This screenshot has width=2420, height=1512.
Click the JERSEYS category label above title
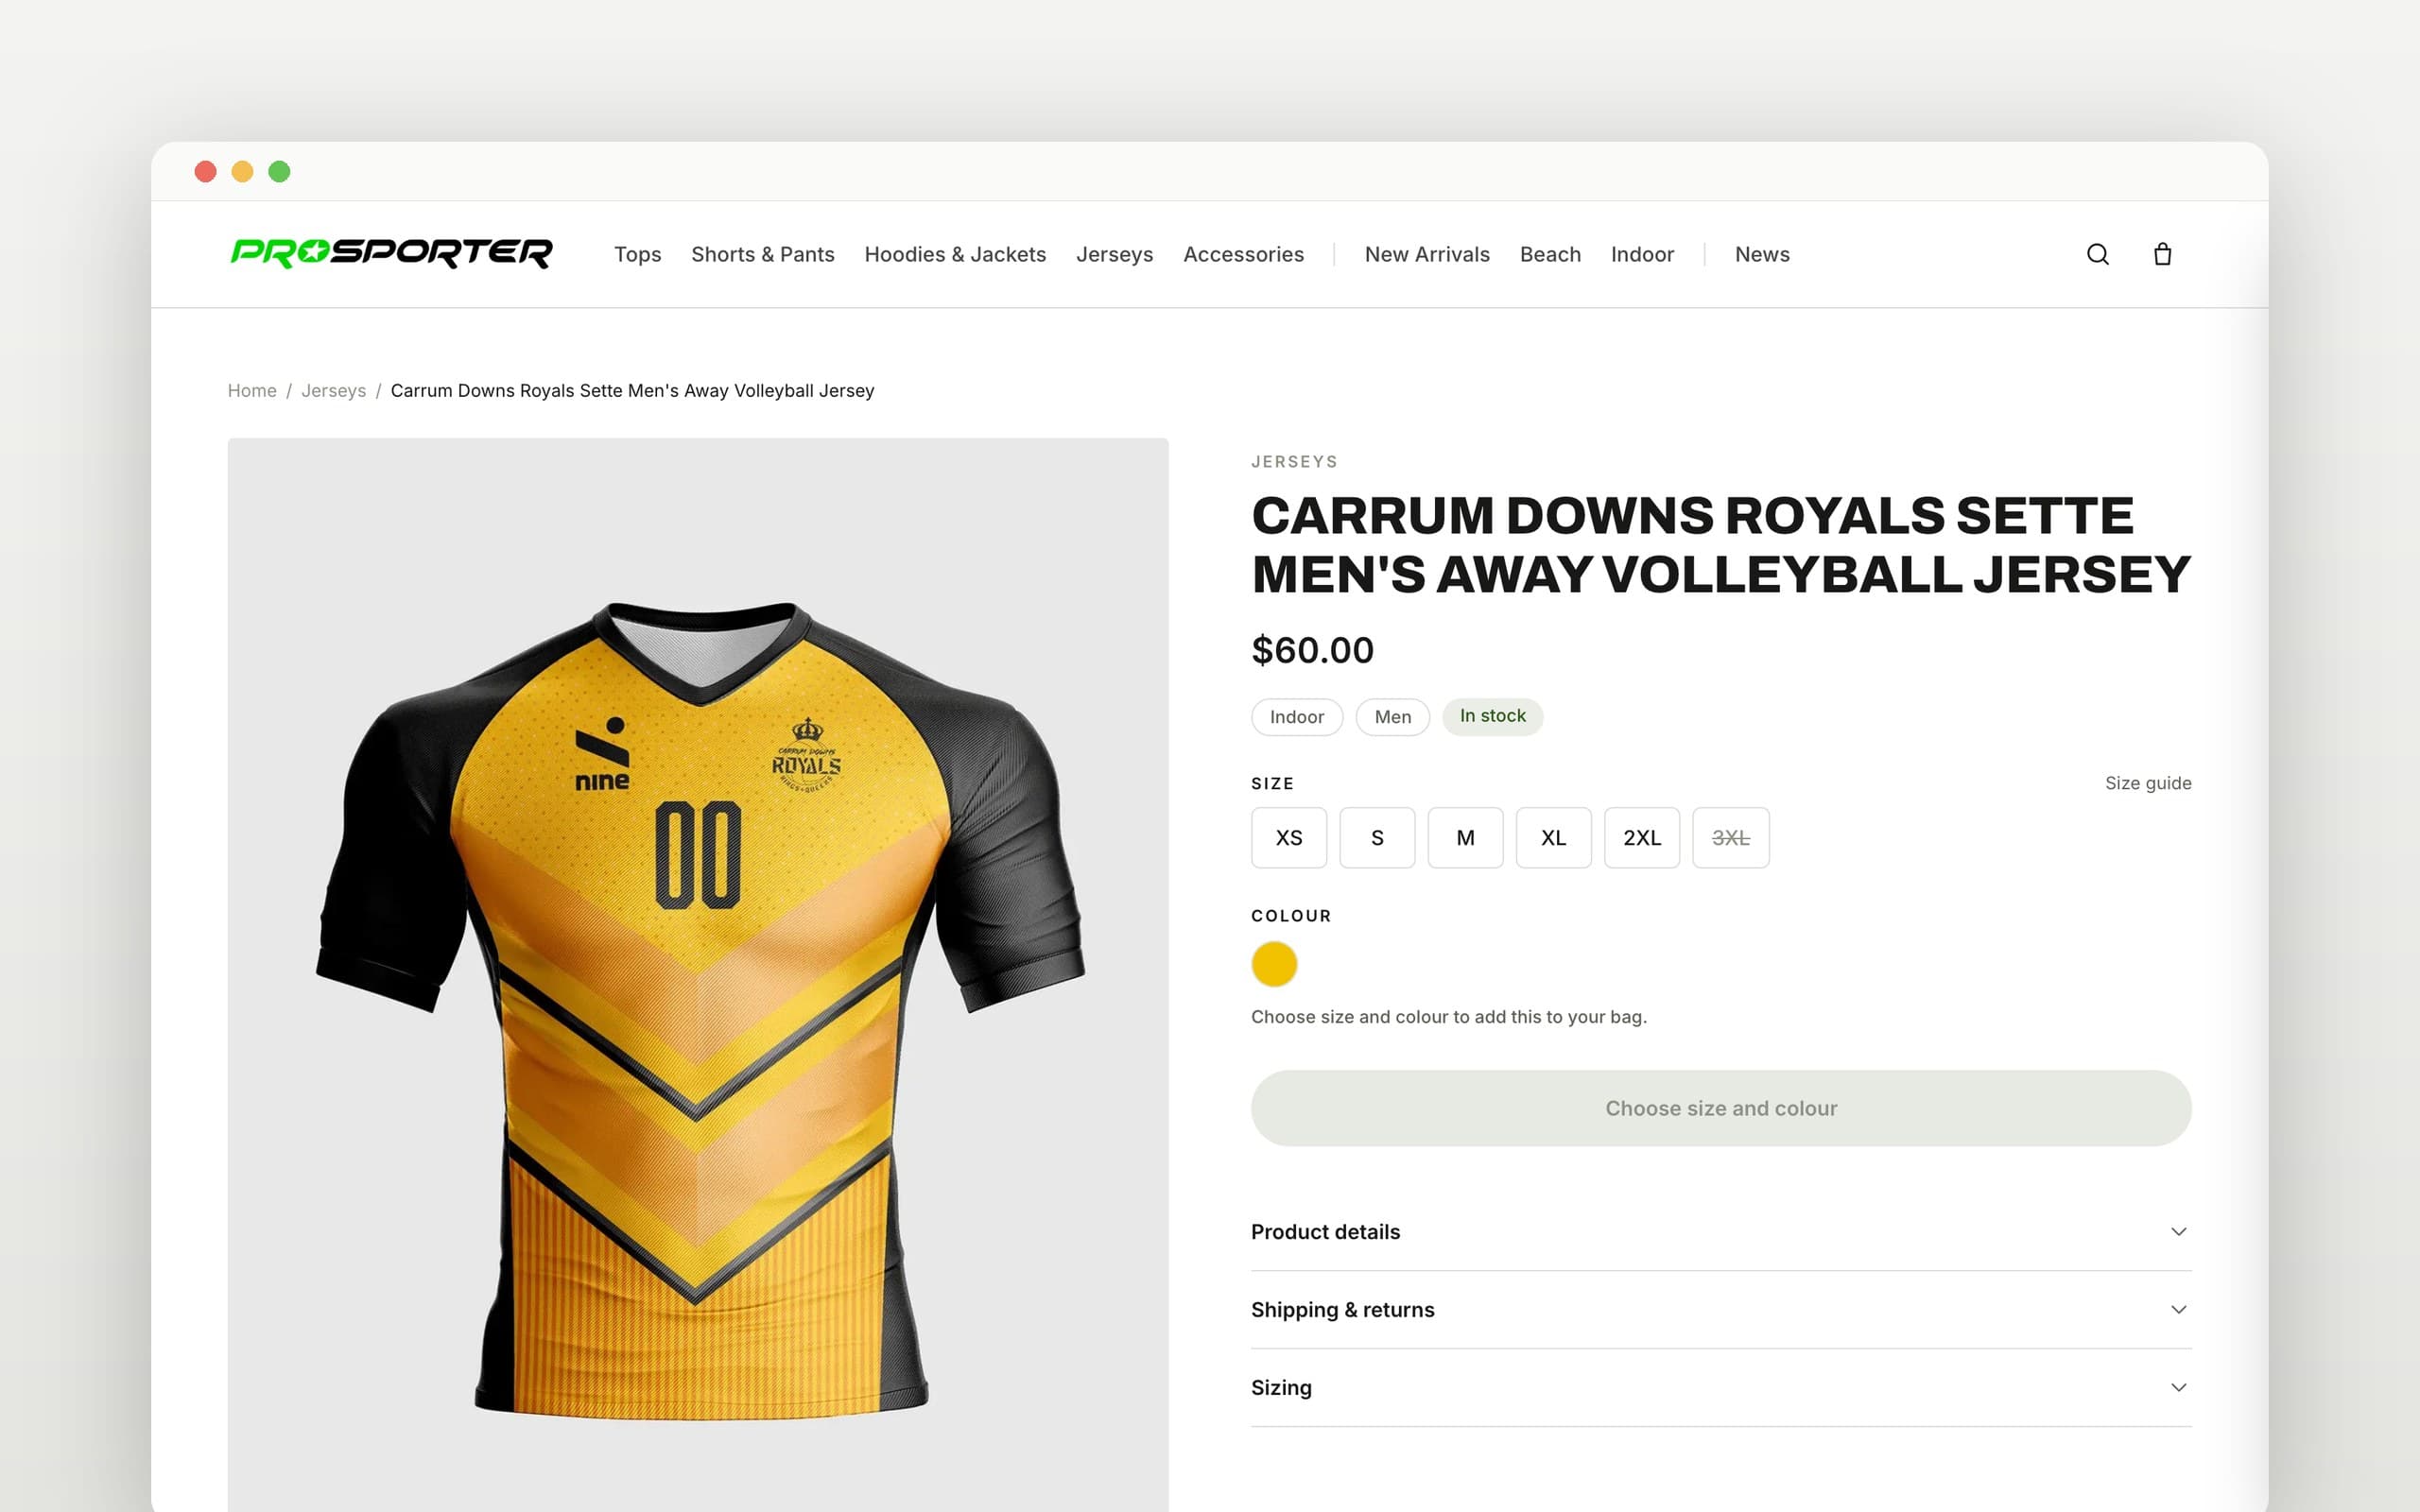(1294, 462)
